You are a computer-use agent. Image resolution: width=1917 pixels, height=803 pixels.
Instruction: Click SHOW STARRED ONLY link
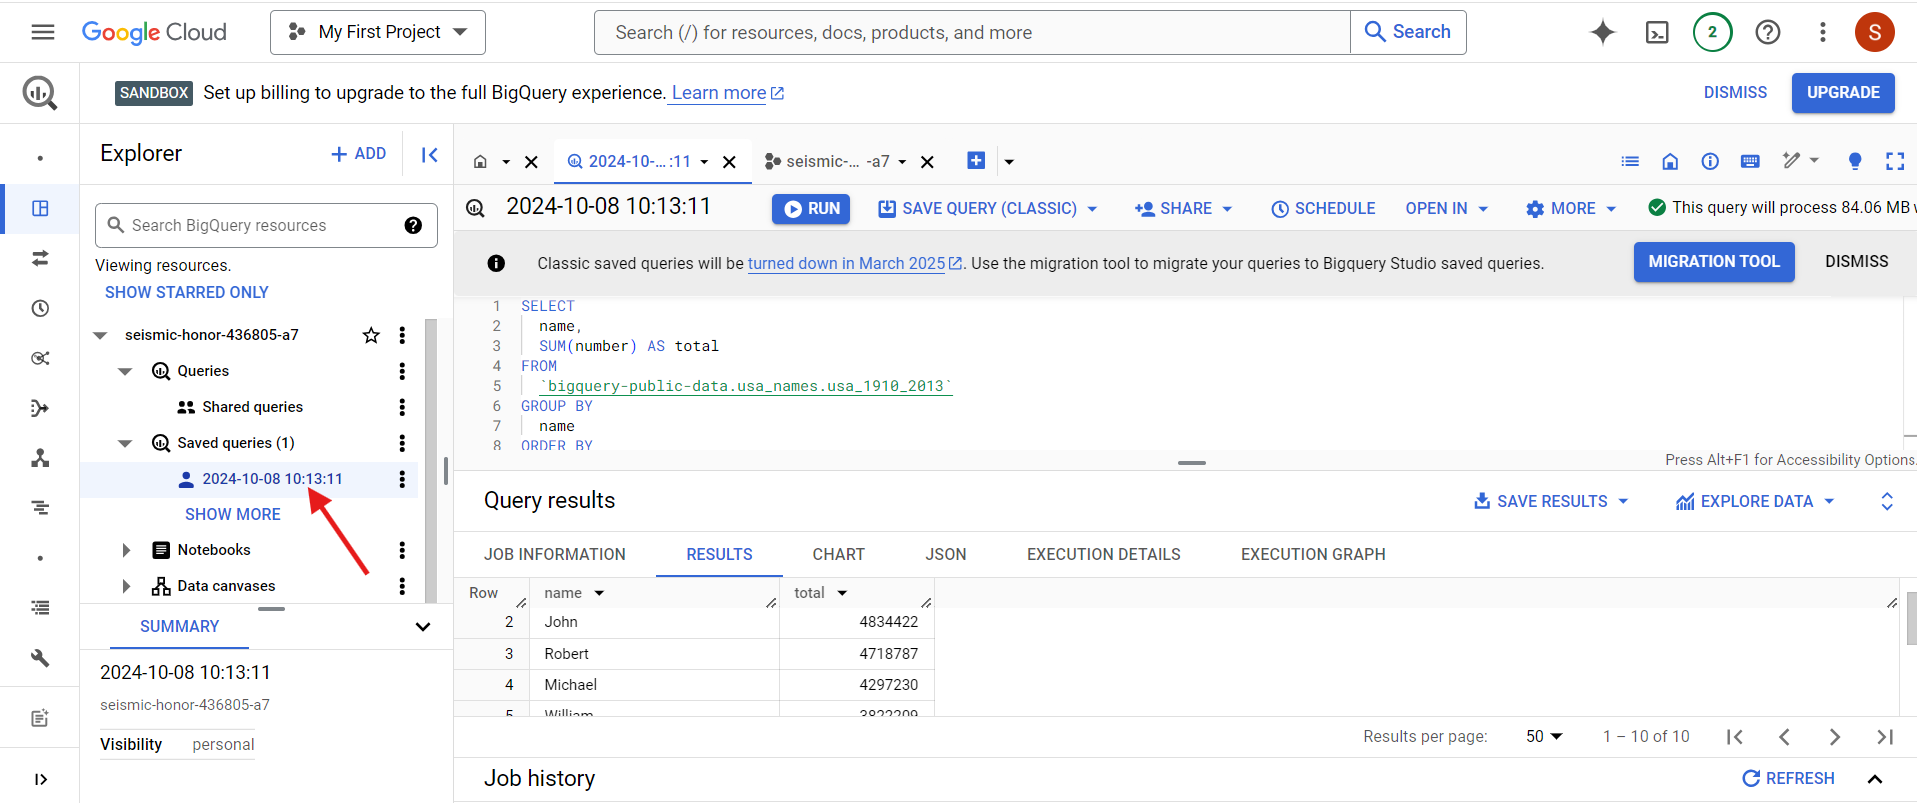coord(187,292)
